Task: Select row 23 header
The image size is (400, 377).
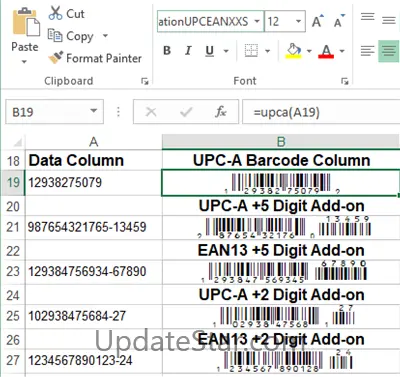Action: pyautogui.click(x=13, y=272)
